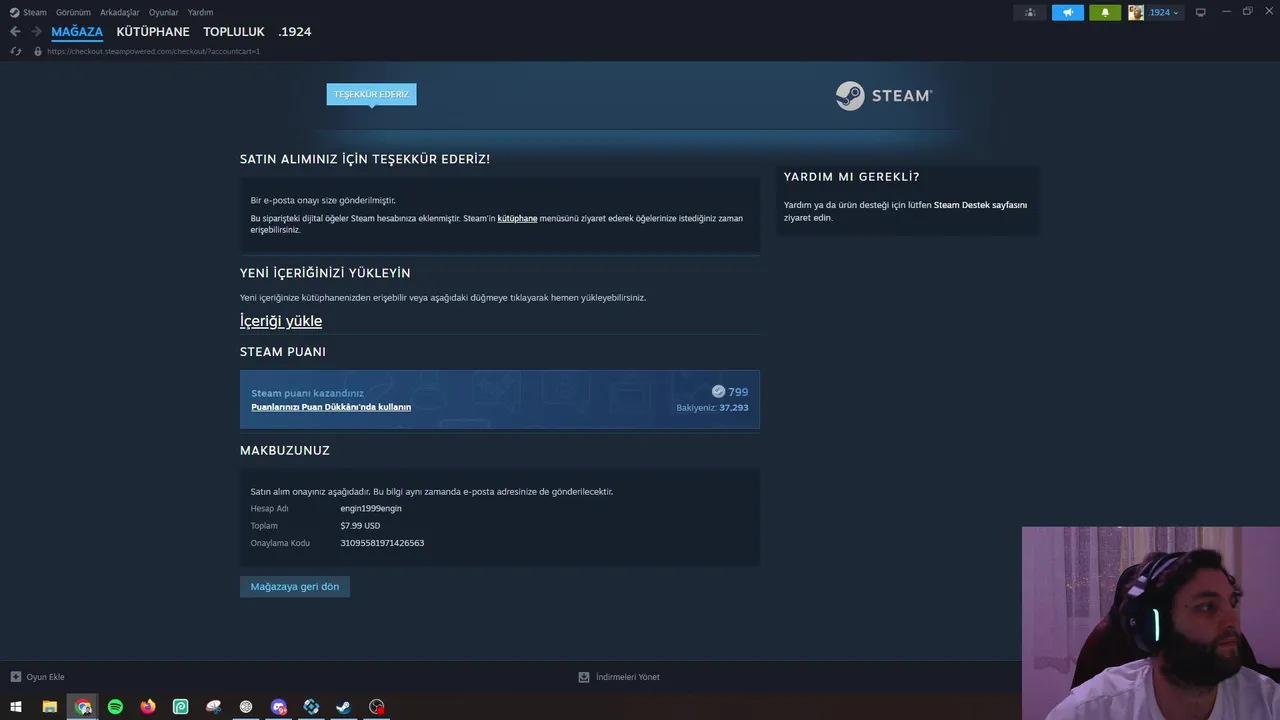Open Spotify from the taskbar

point(115,707)
